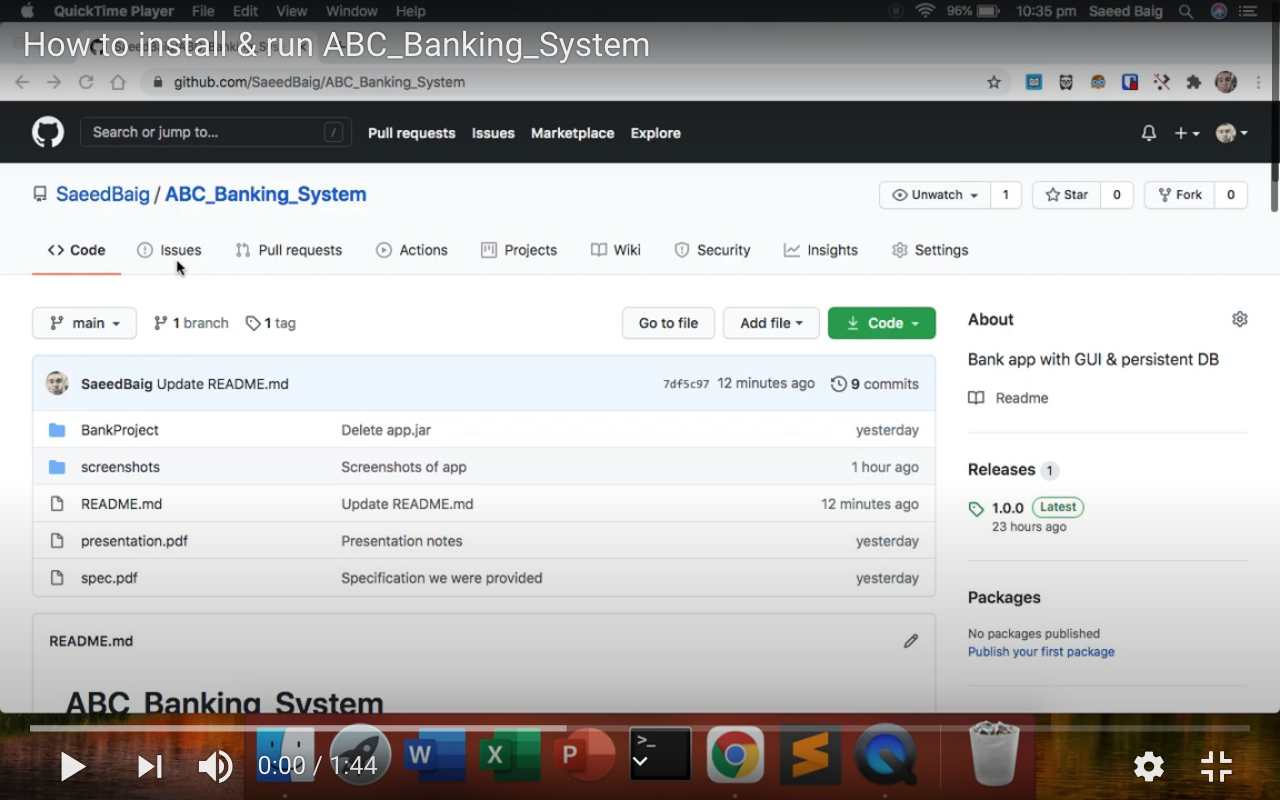1280x800 pixels.
Task: Skip to next video
Action: [150, 767]
